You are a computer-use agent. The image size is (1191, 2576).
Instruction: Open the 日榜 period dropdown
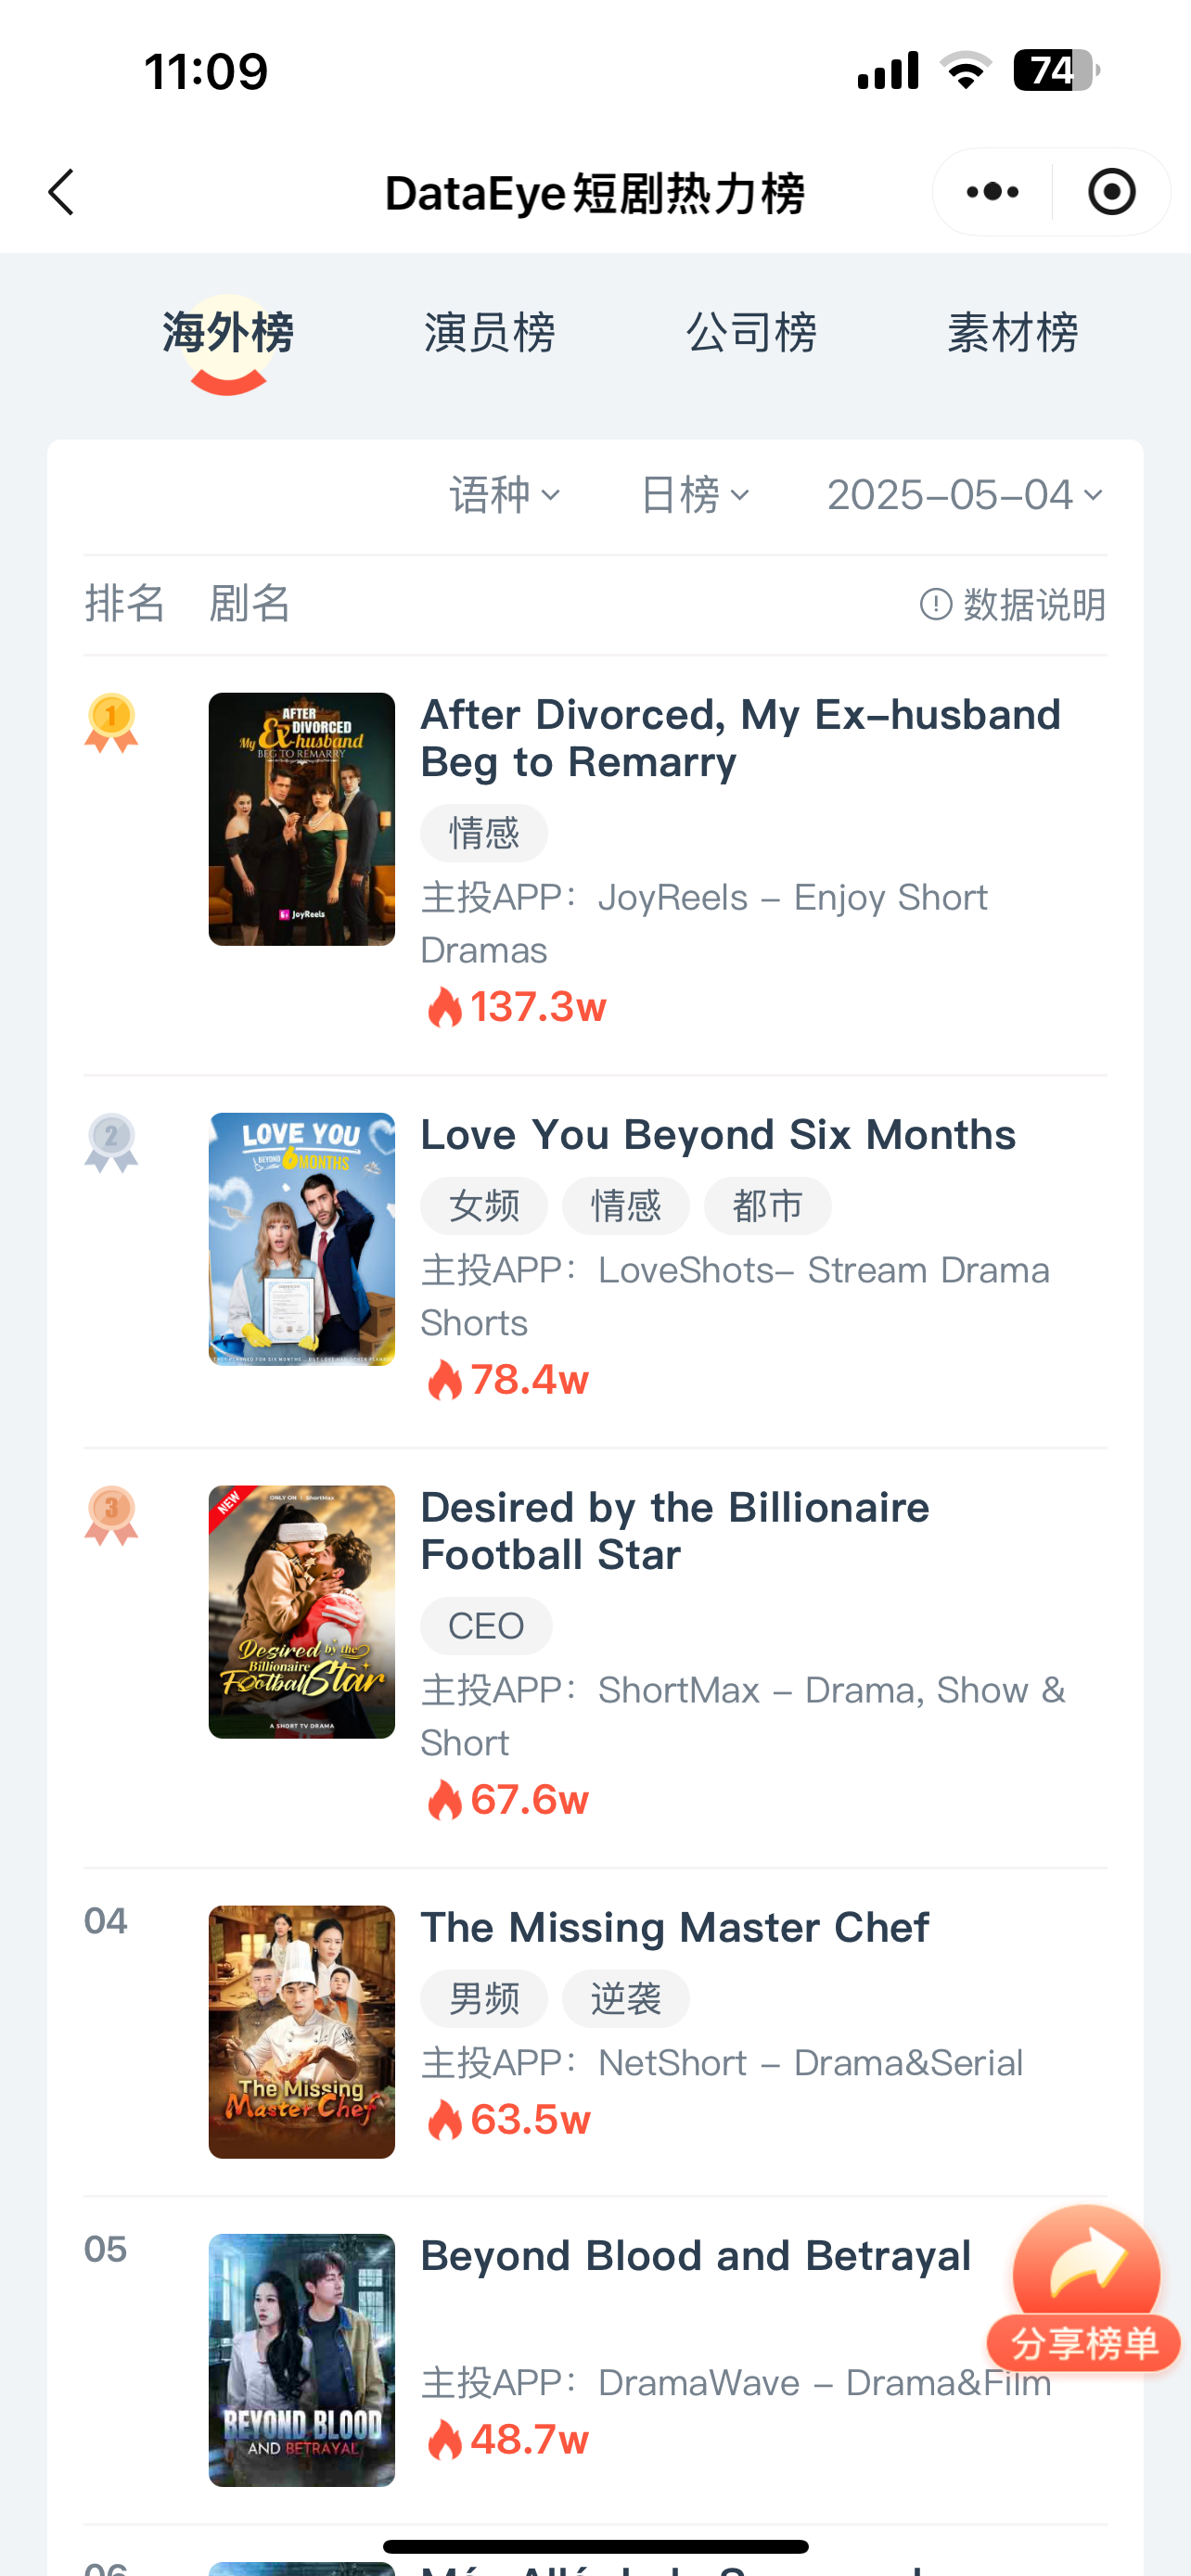(x=694, y=495)
